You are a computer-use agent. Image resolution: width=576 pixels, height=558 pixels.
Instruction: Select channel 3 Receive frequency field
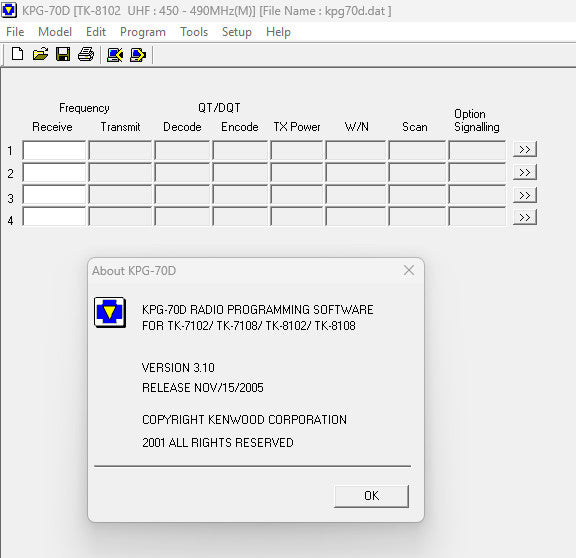54,195
